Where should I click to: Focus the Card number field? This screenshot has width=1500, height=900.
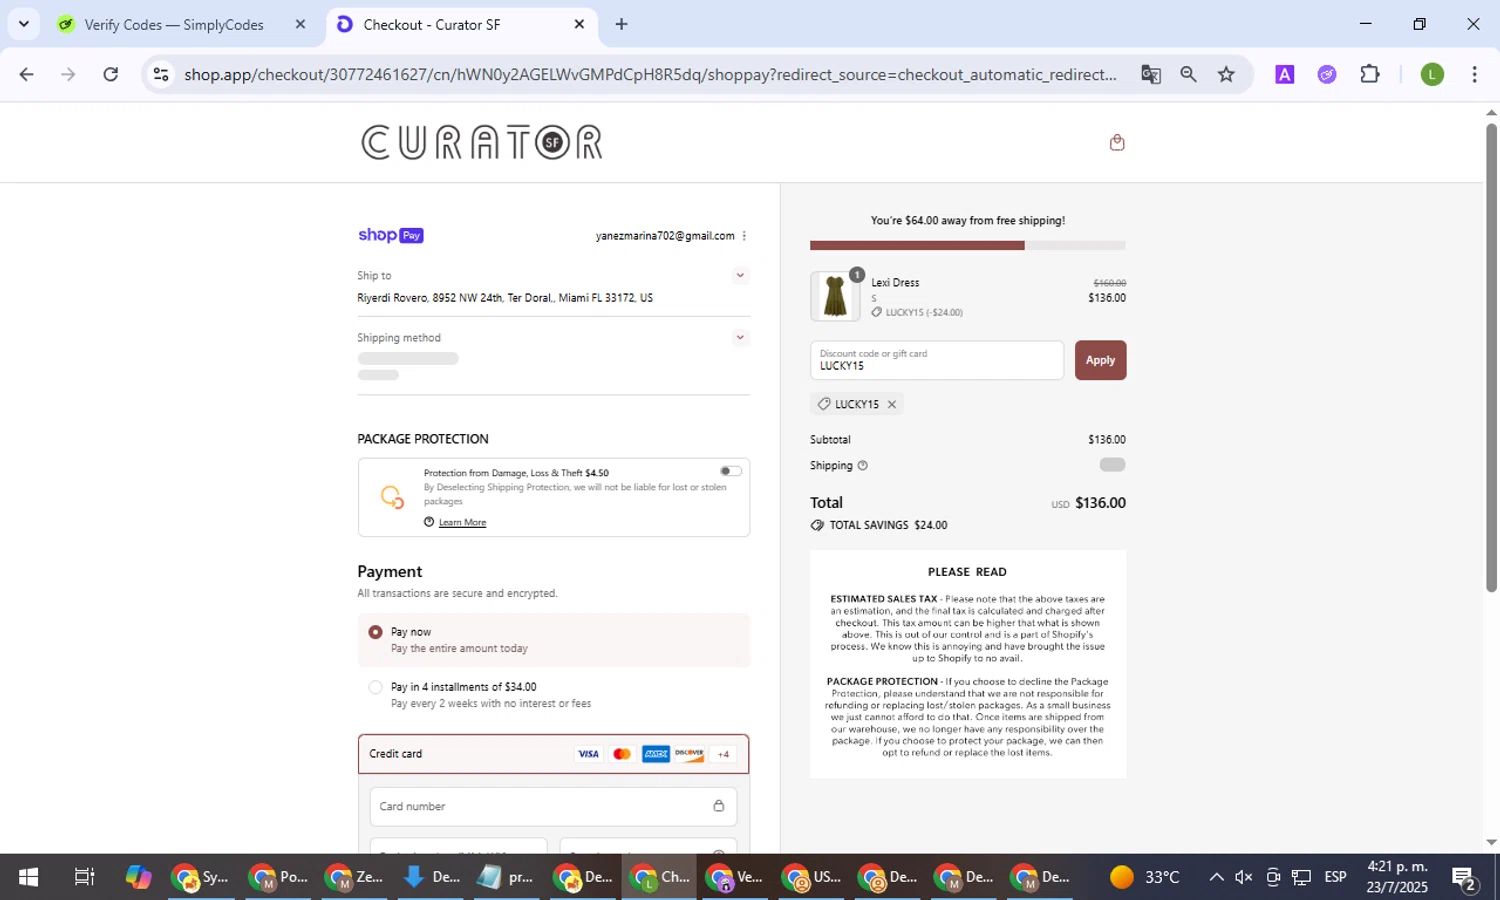(x=553, y=806)
